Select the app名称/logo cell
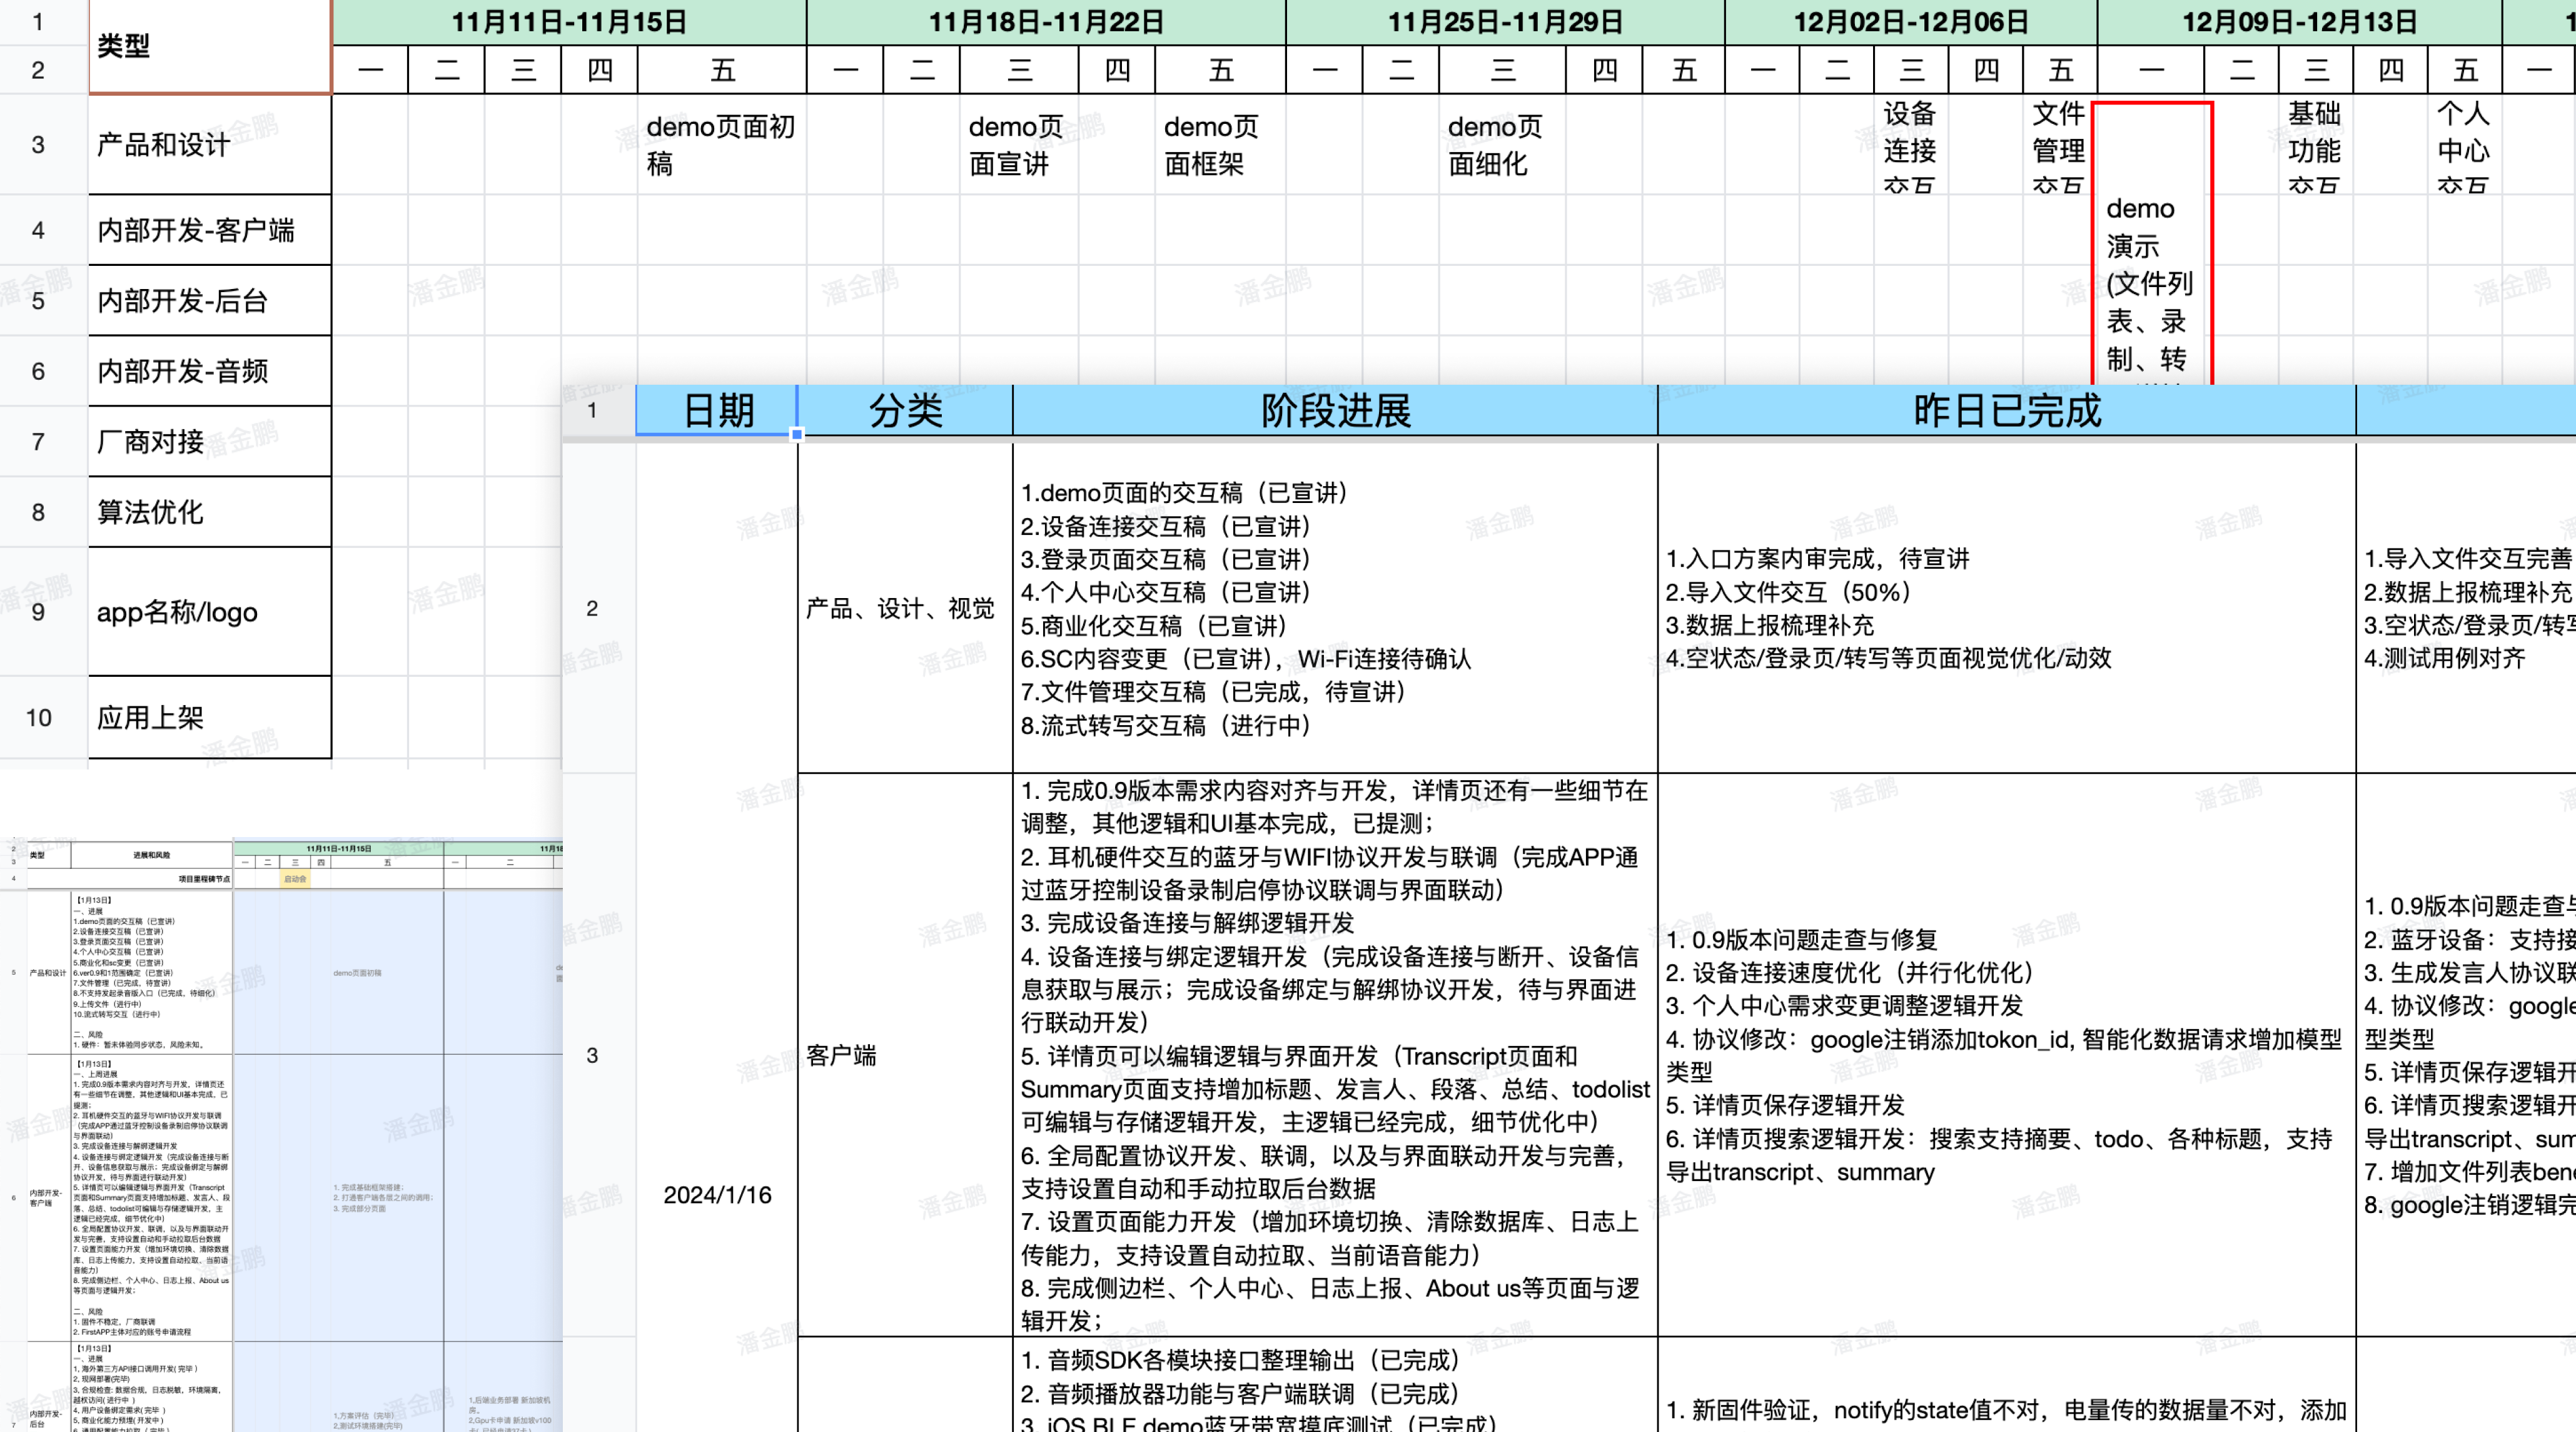This screenshot has height=1432, width=2576. (210, 612)
